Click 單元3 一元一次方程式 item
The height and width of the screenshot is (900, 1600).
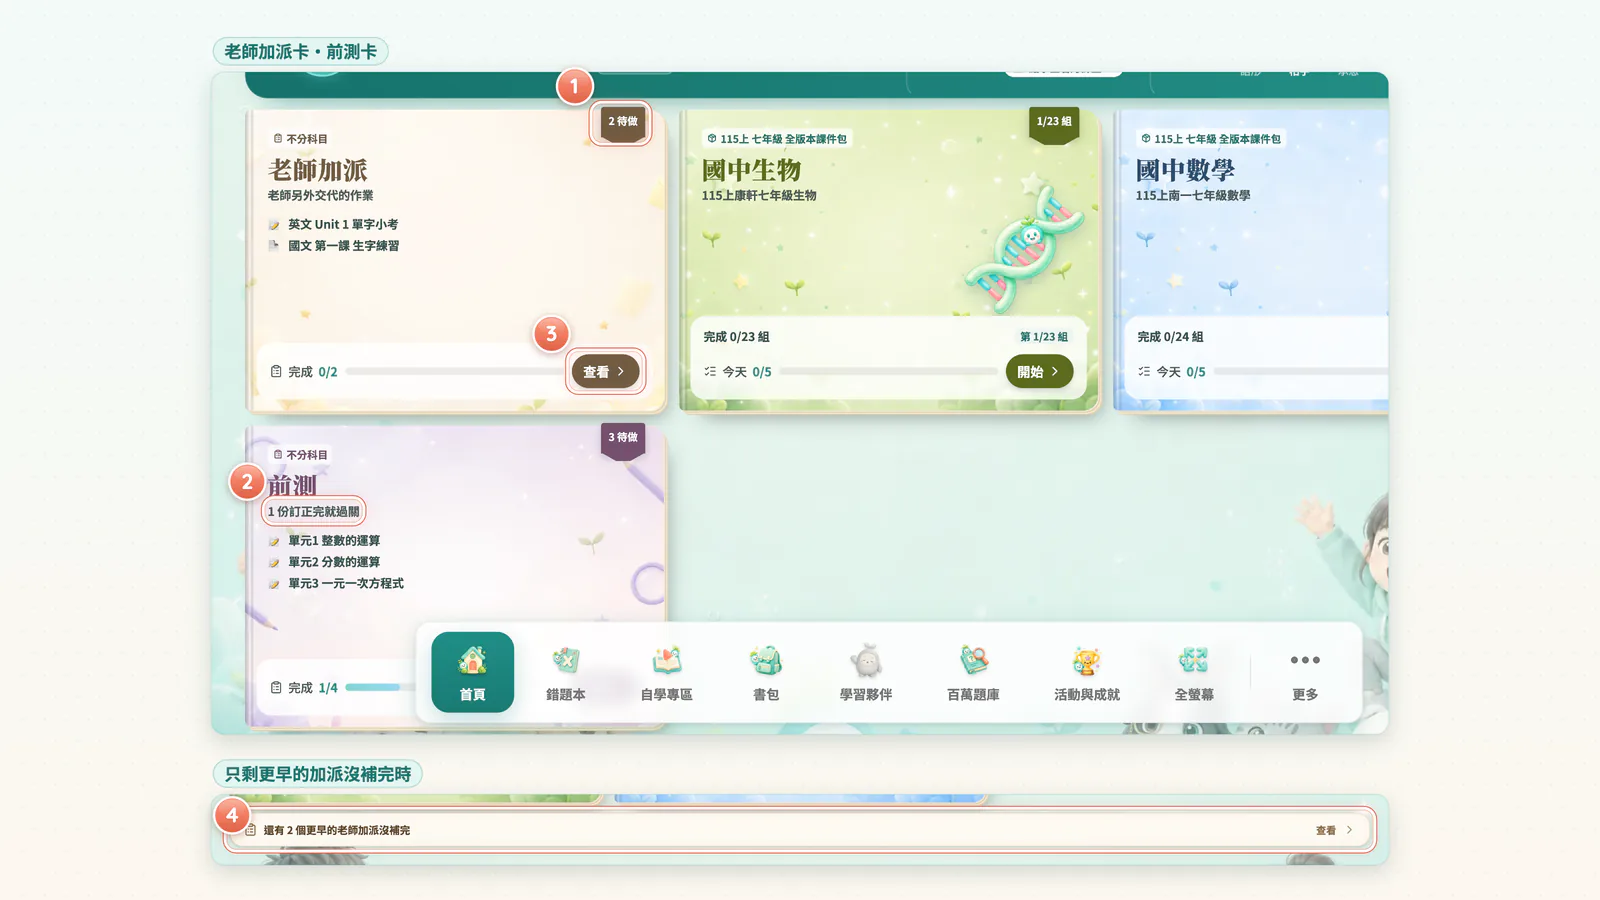[x=346, y=583]
